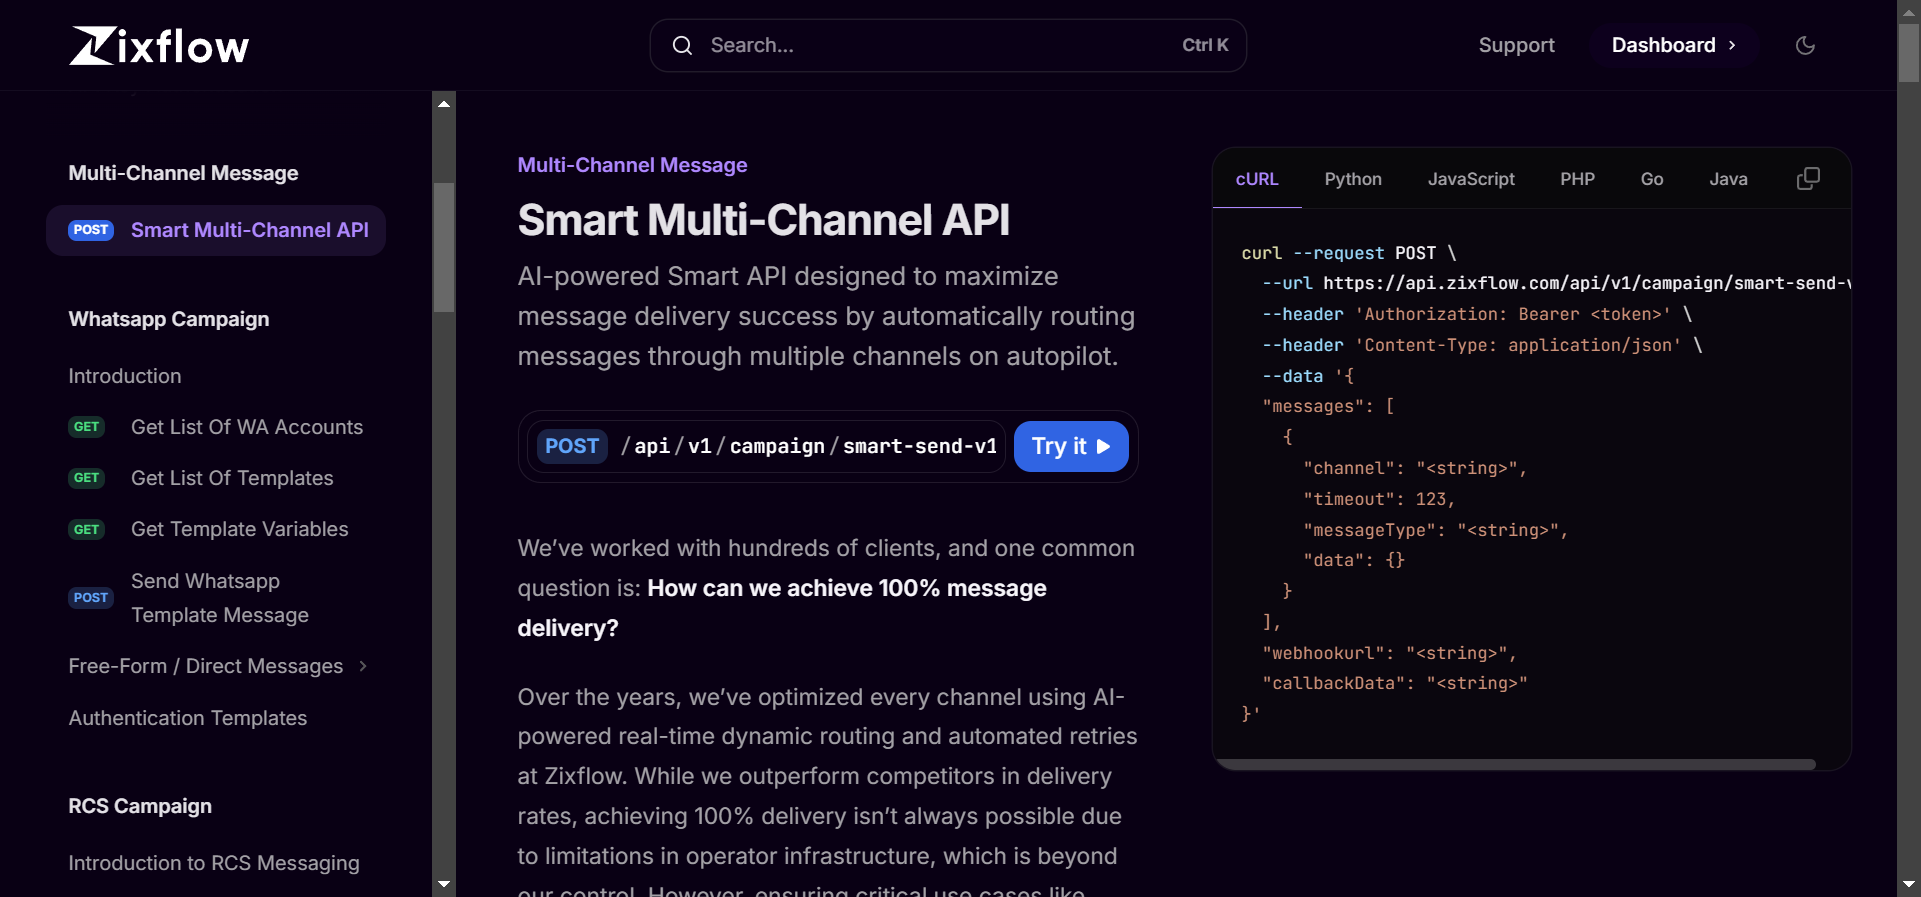This screenshot has height=897, width=1921.
Task: Click the Zixflow logo
Action: [159, 46]
